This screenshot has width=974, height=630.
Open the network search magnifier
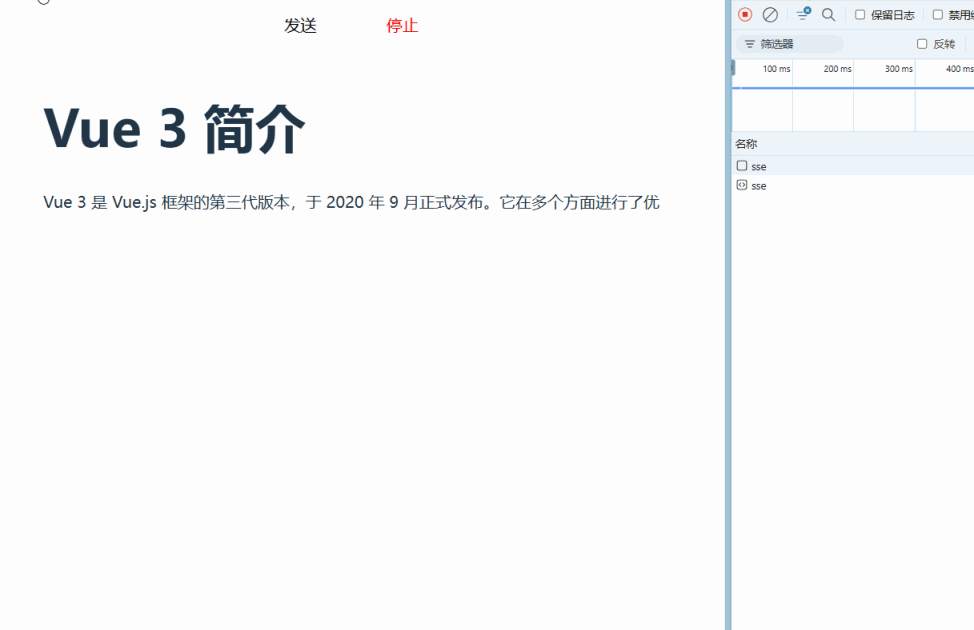tap(828, 14)
